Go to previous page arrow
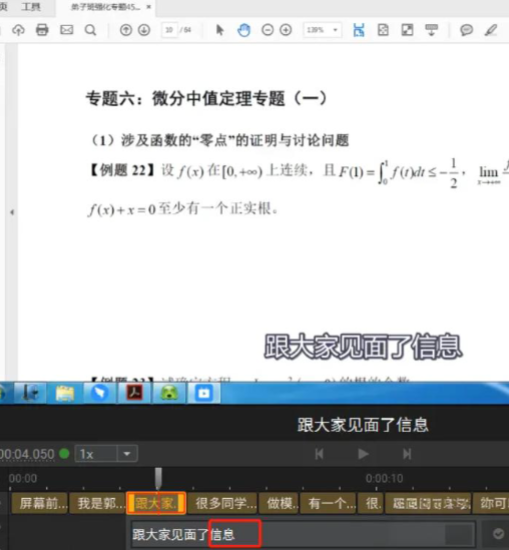The image size is (509, 550). (x=126, y=30)
